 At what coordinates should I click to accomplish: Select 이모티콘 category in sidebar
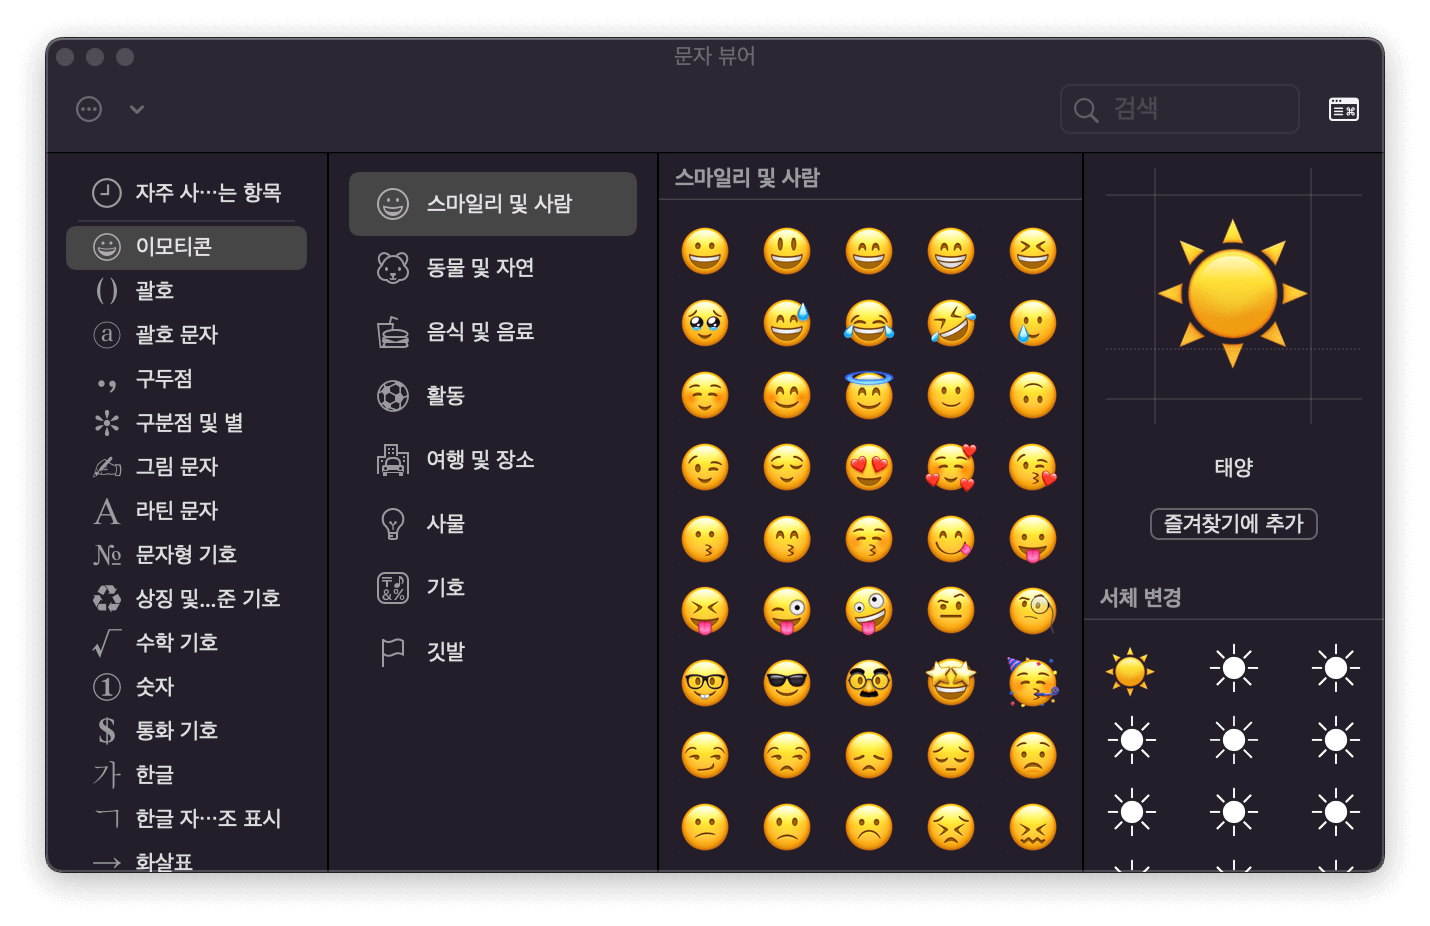(x=186, y=247)
